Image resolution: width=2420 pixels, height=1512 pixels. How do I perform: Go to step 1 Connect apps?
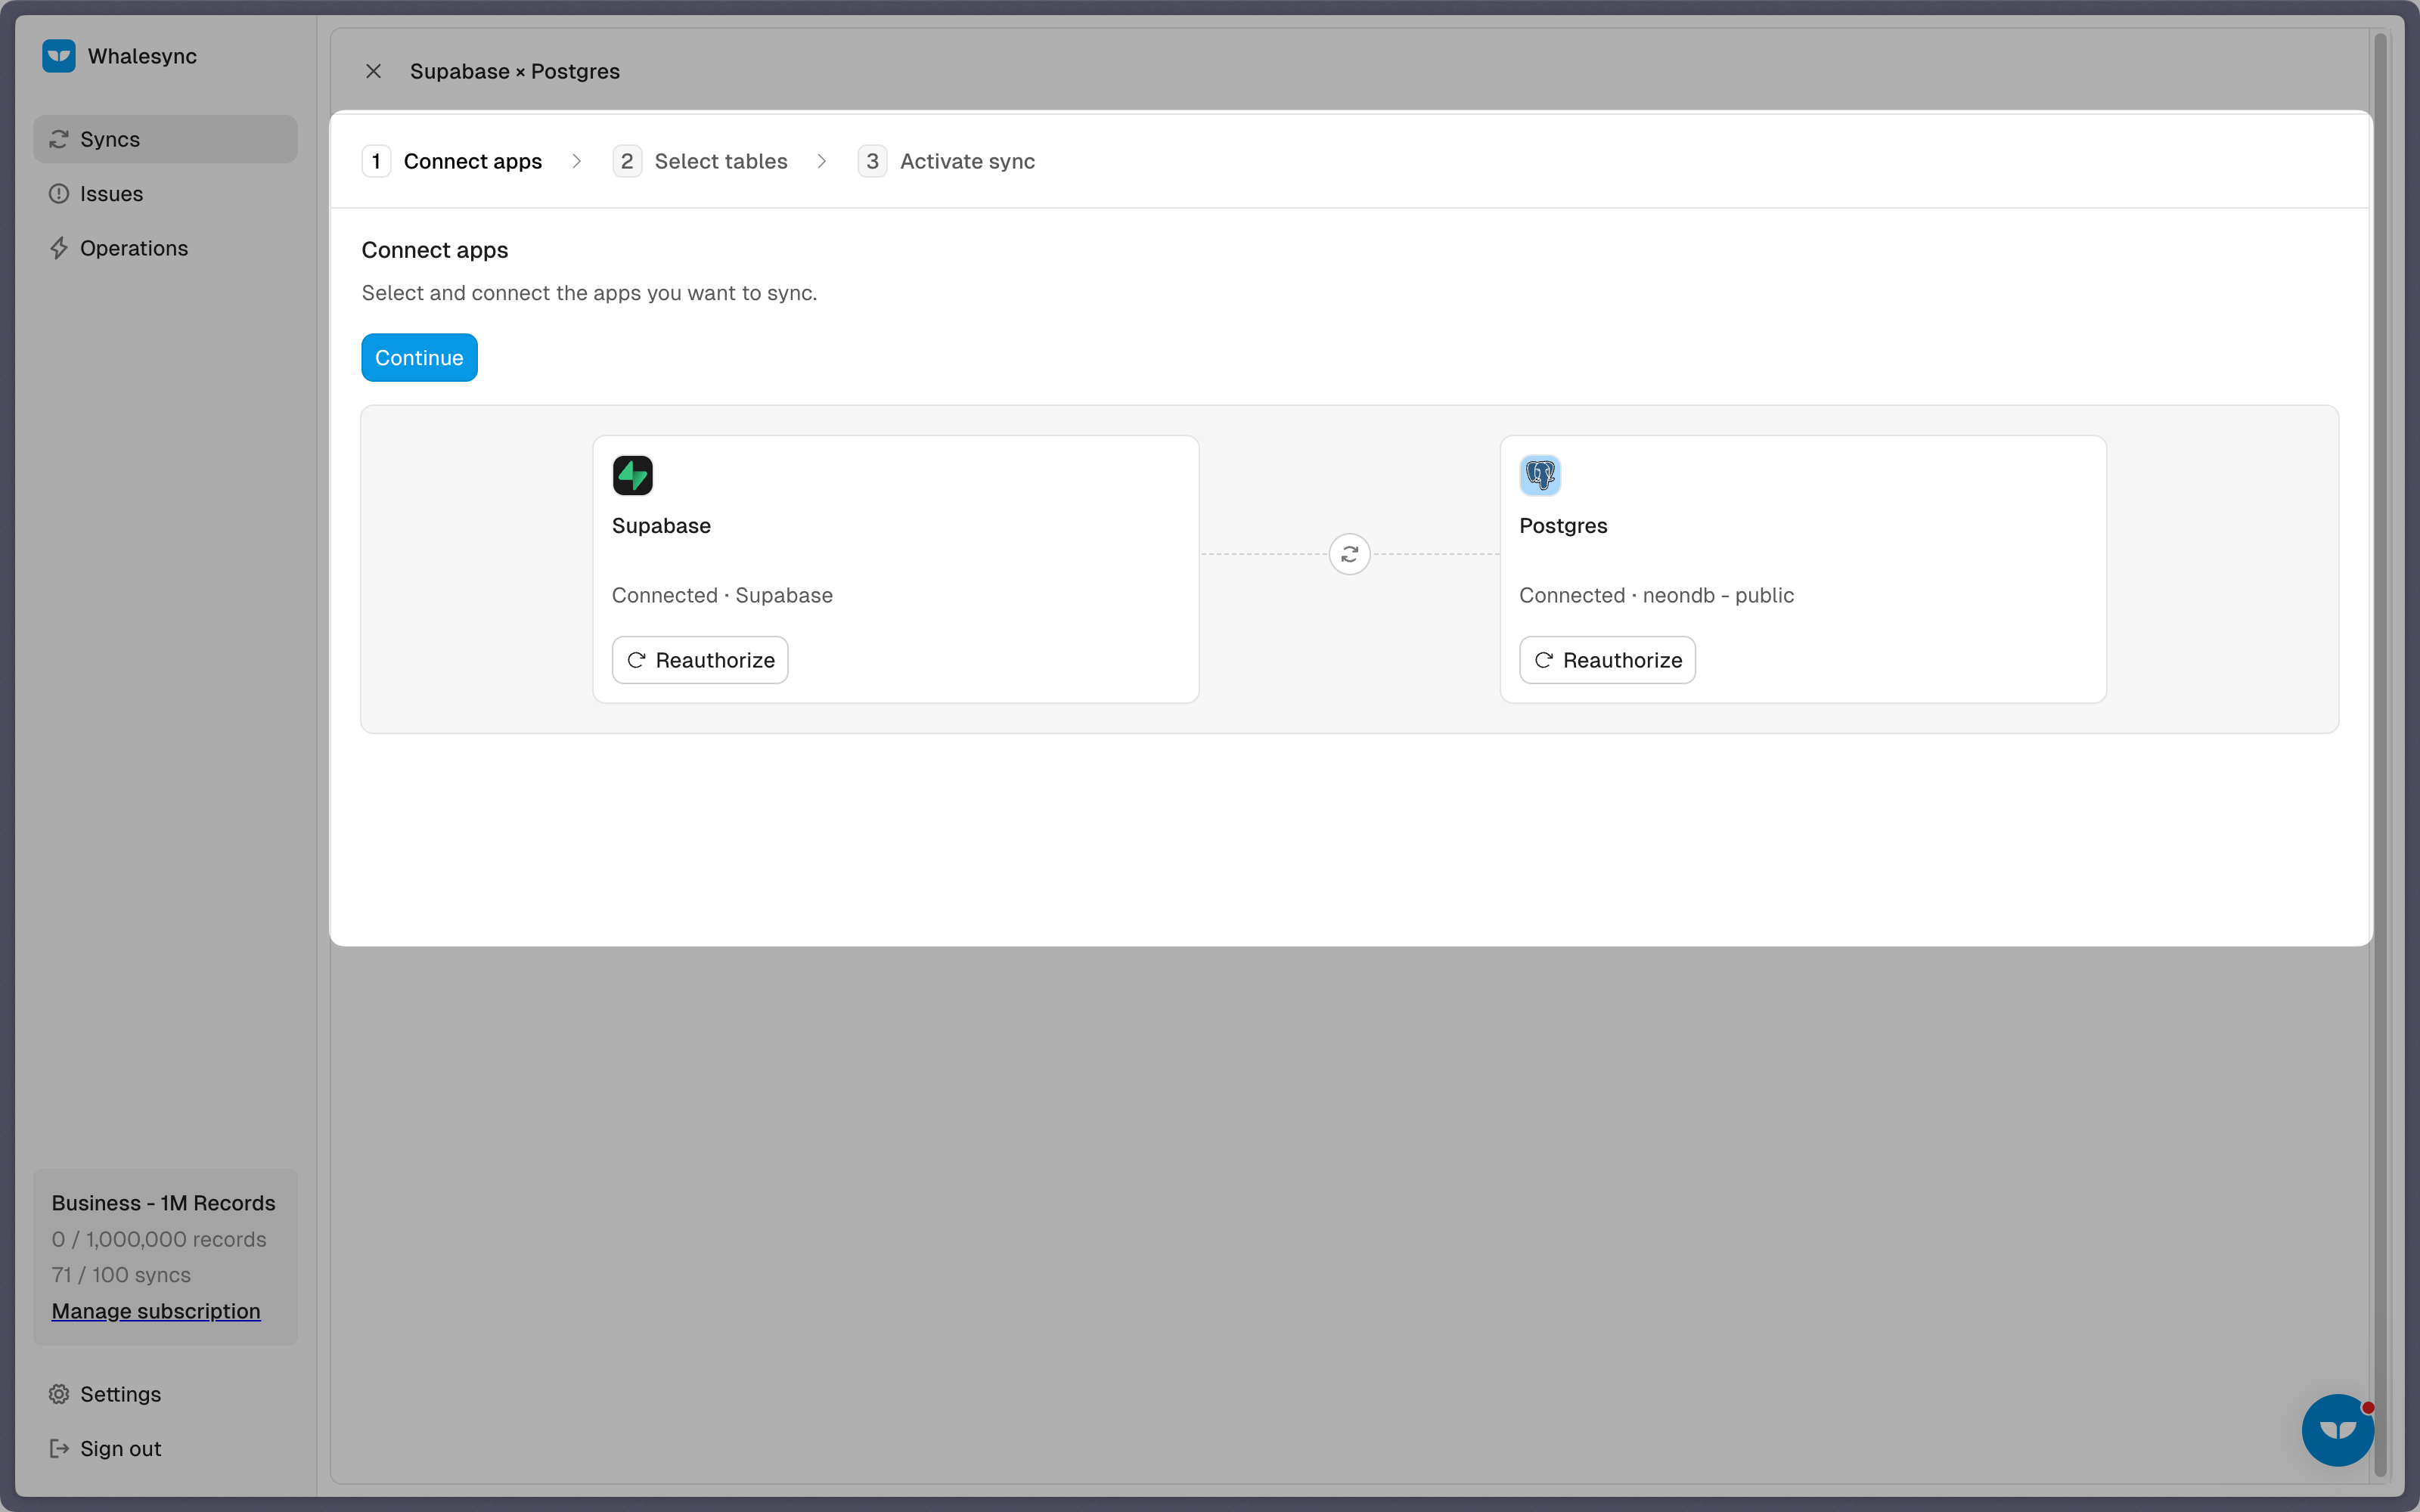click(452, 161)
